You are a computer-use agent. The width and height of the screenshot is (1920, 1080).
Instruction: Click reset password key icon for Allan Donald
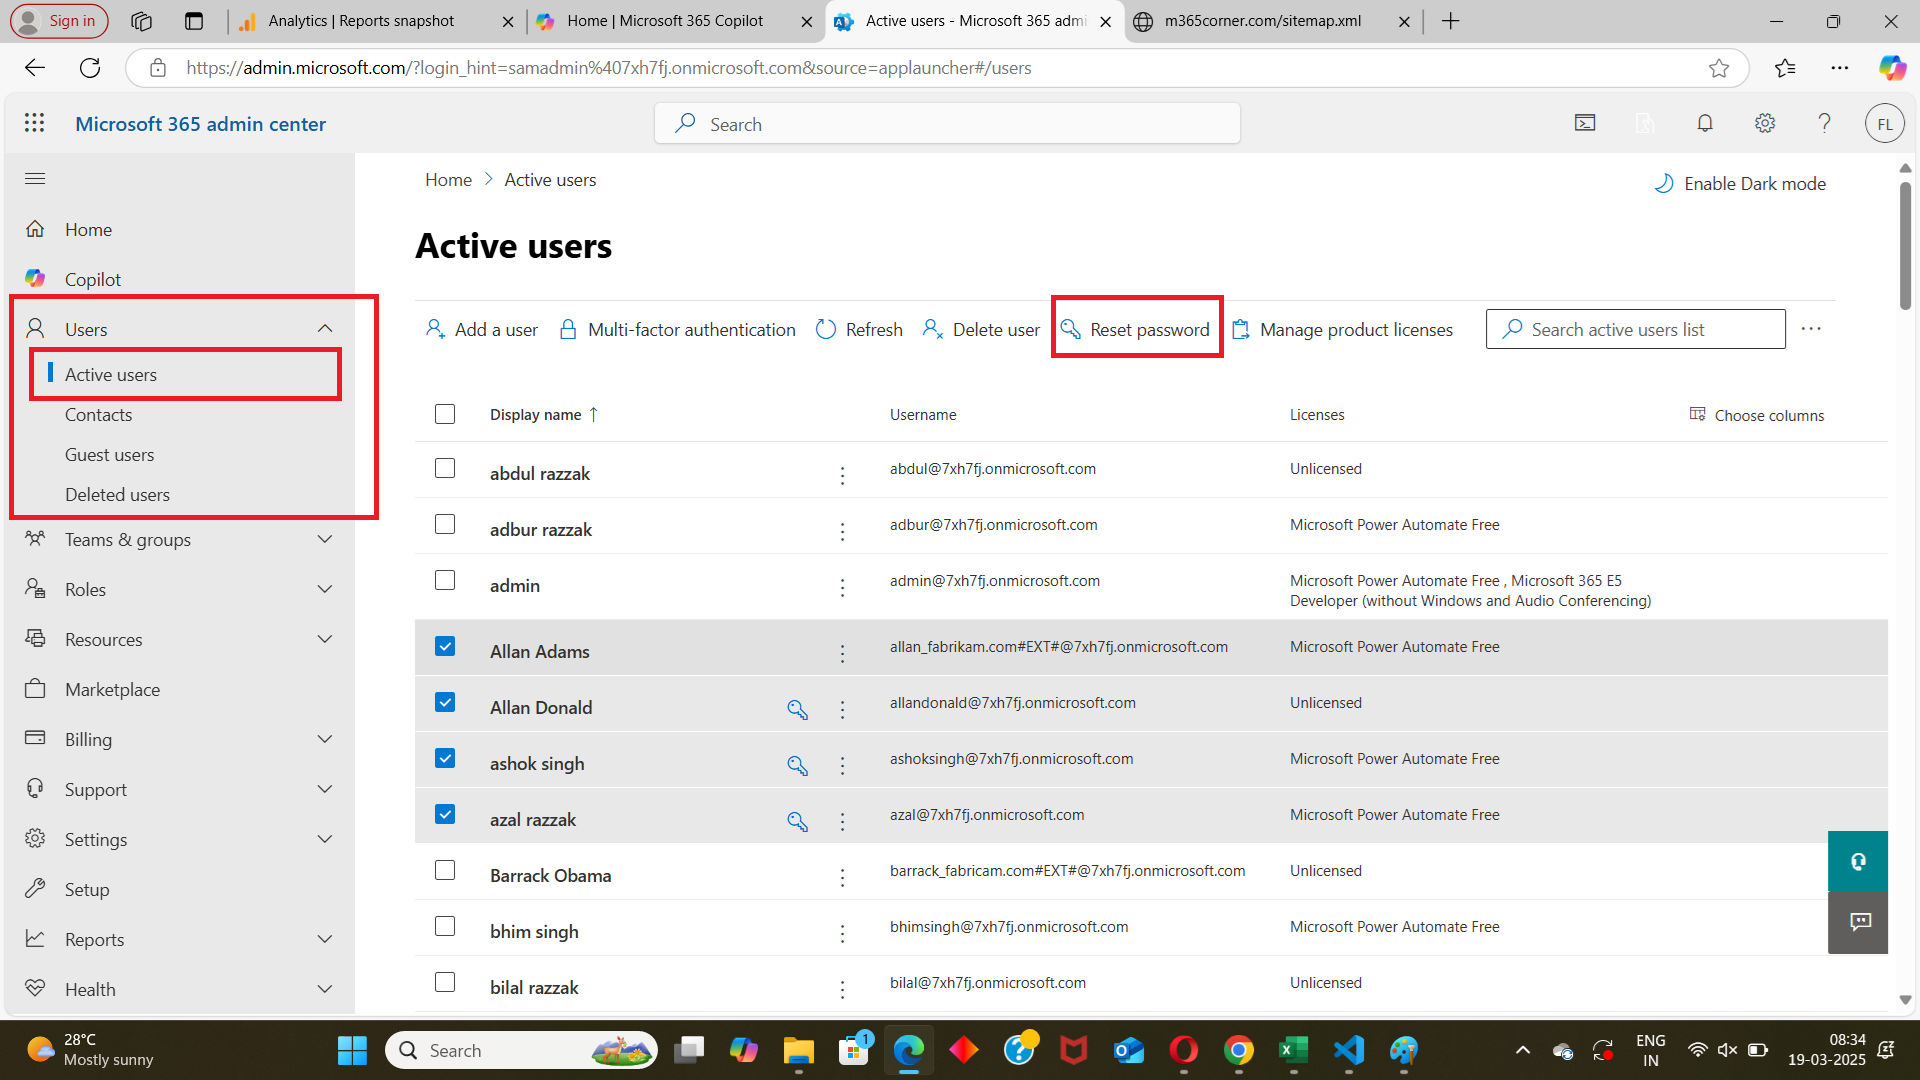[797, 709]
